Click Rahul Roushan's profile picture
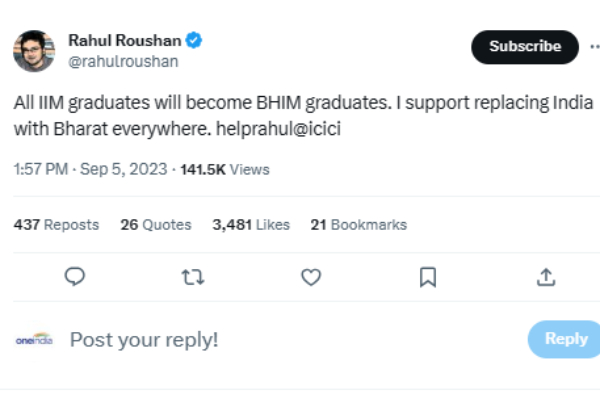This screenshot has height=400, width=600. click(x=34, y=51)
